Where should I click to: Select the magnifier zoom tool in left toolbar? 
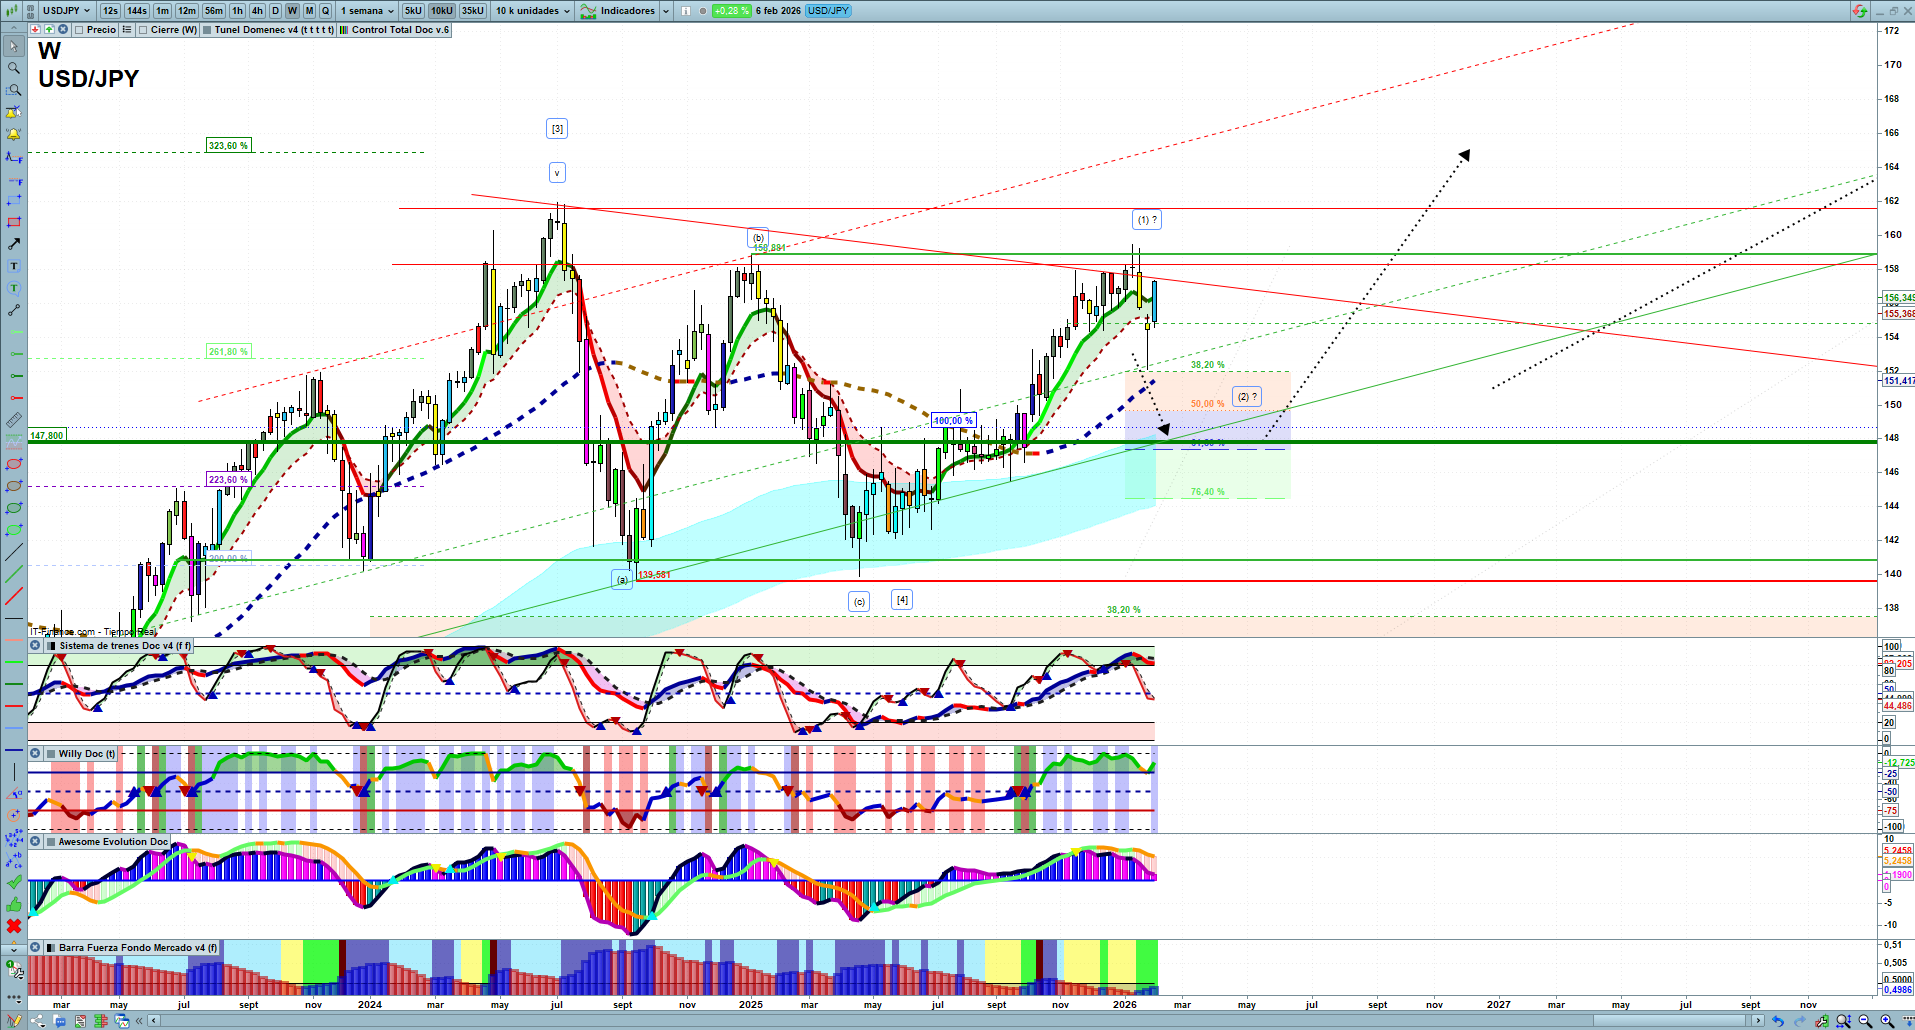14,68
